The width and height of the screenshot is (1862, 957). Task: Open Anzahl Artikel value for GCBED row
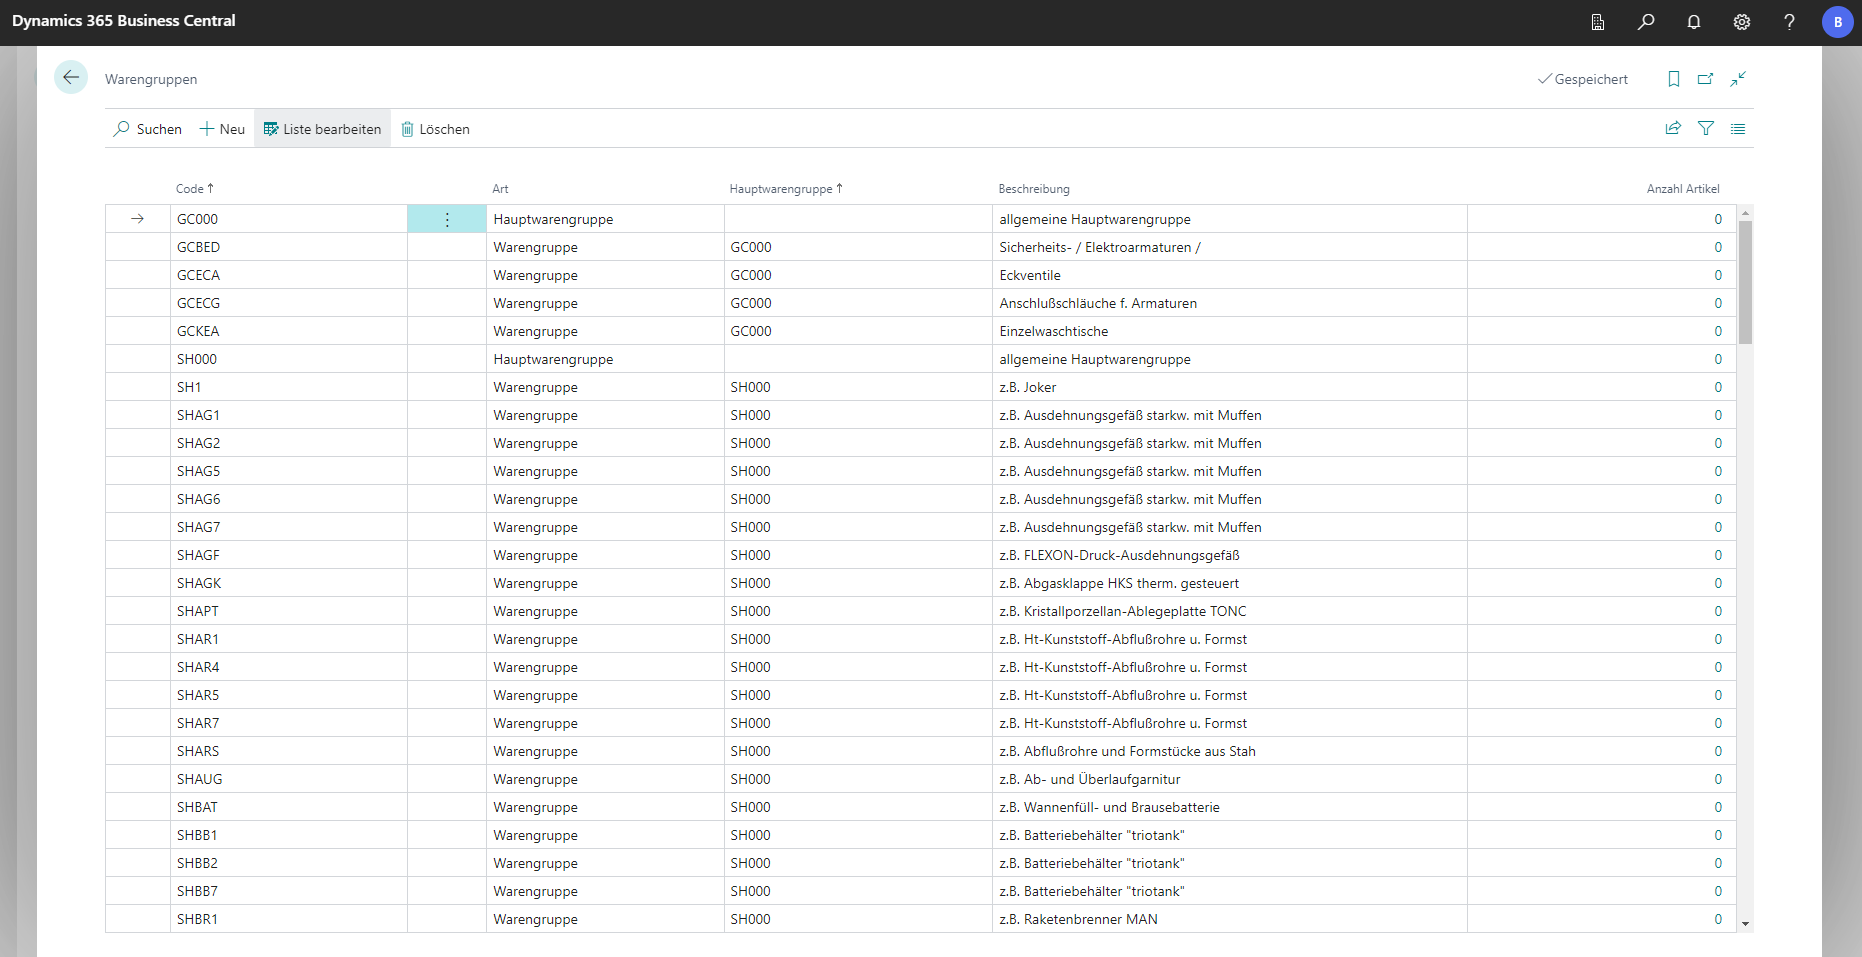1717,247
